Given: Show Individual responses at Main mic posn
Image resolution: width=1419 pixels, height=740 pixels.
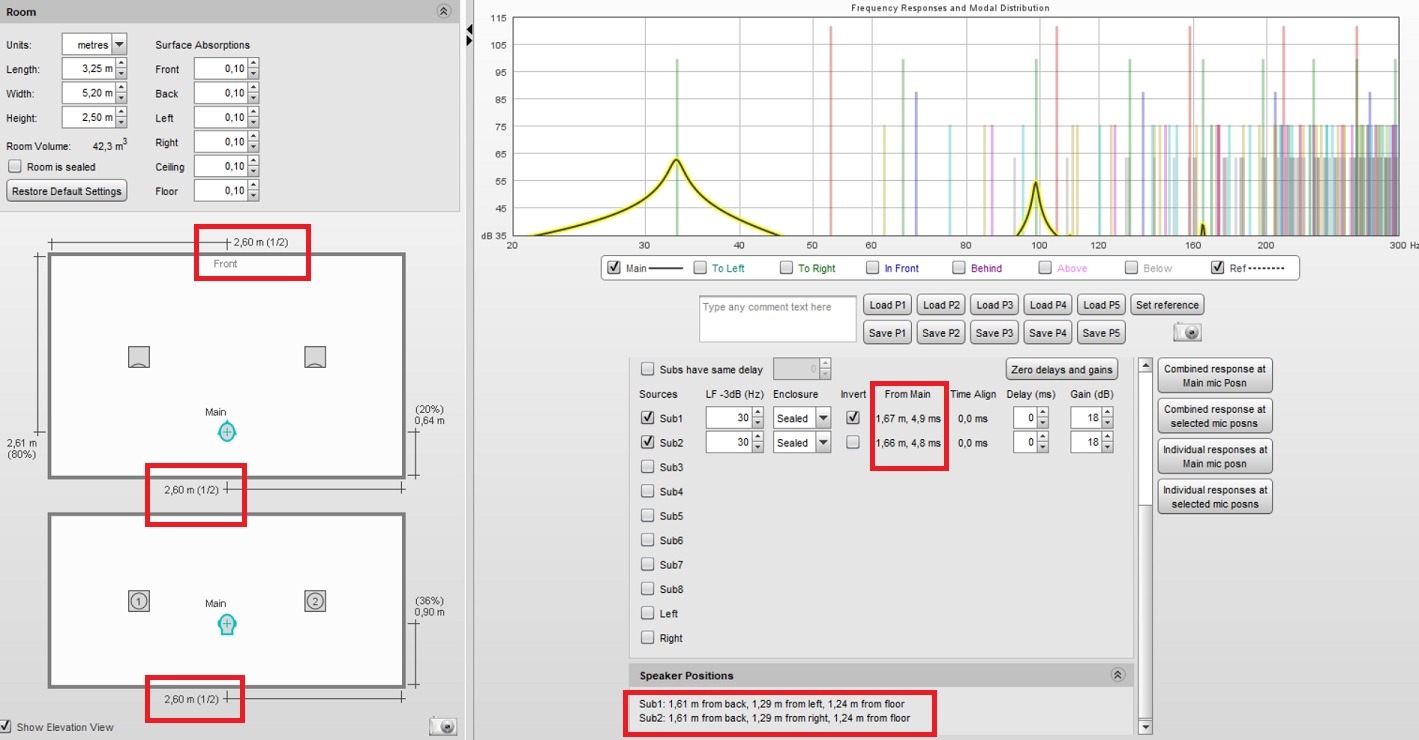Looking at the screenshot, I should point(1215,457).
